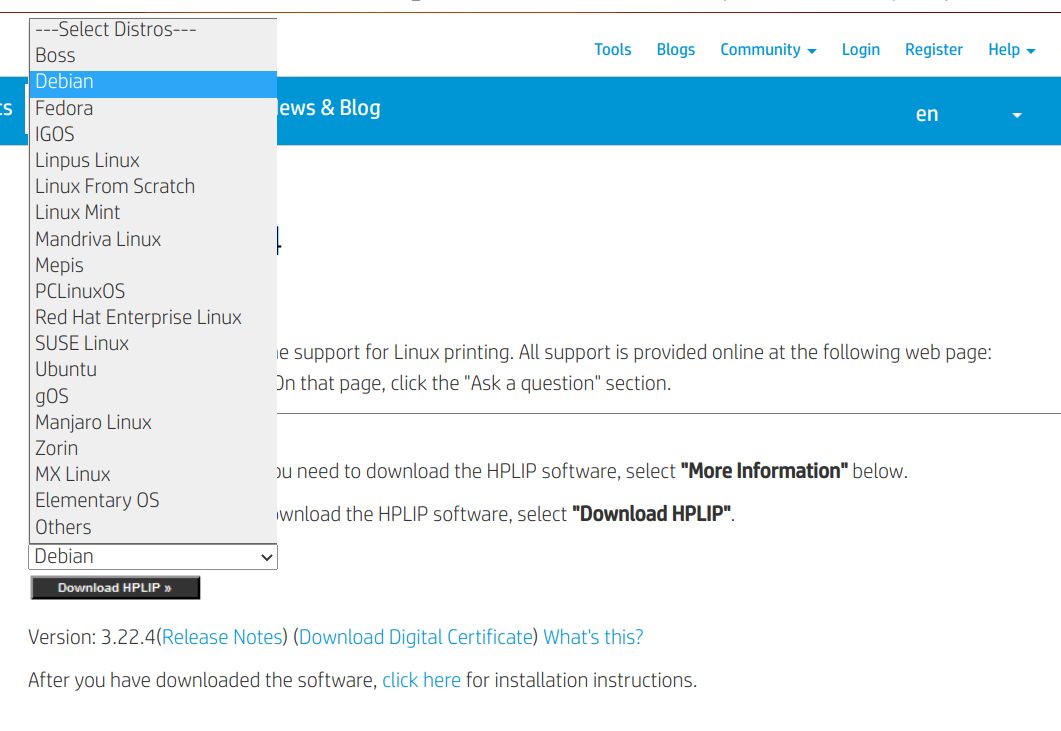Open Download Digital Certificate link

(x=415, y=638)
